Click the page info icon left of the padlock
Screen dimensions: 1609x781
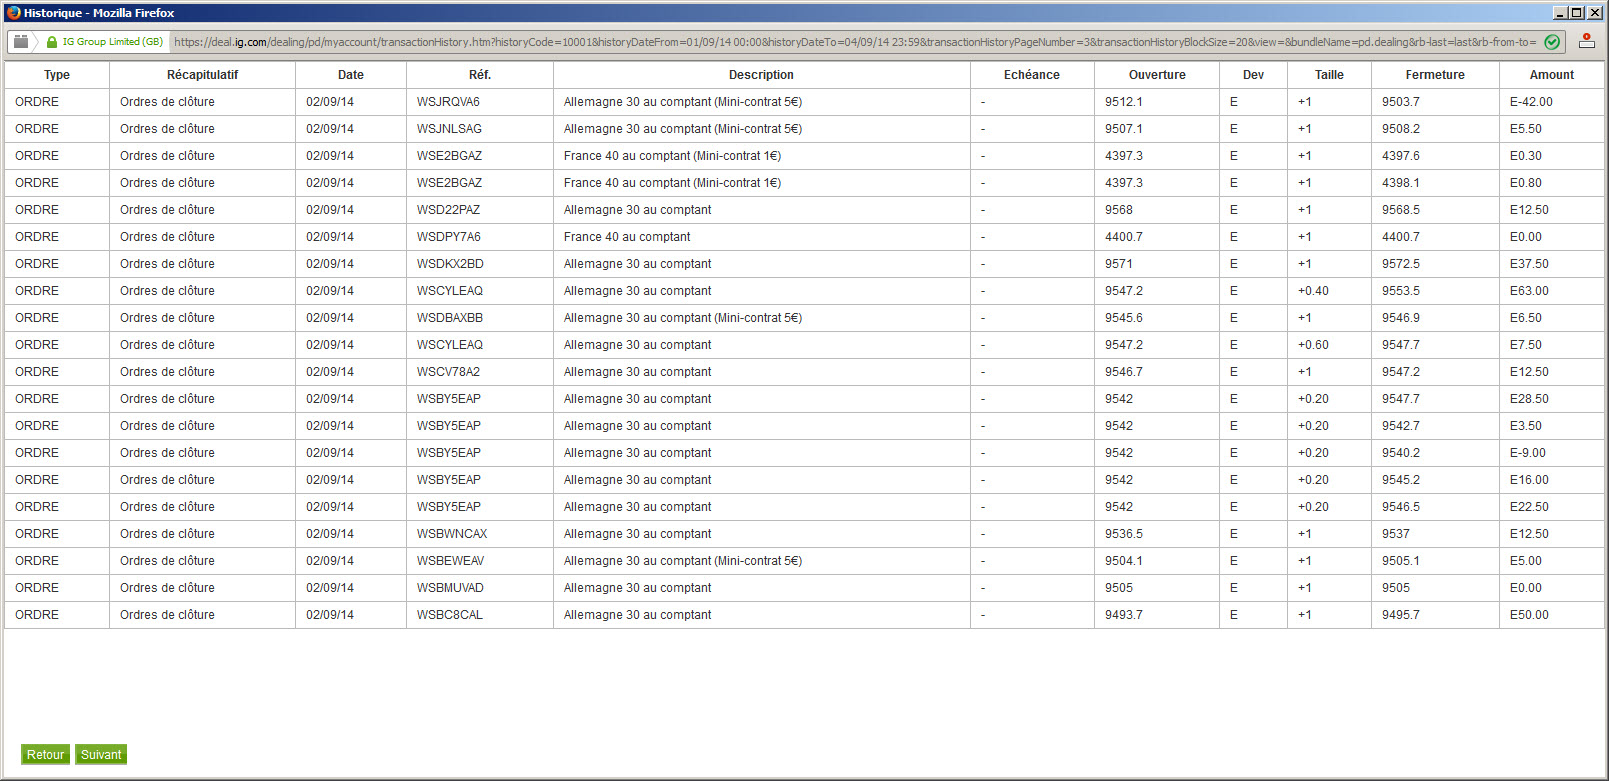pos(21,42)
